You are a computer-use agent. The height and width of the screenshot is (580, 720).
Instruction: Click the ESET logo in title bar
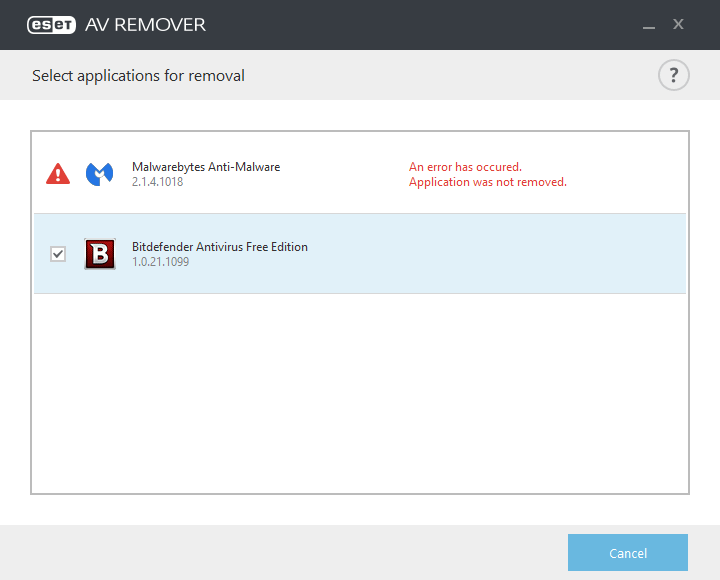point(51,25)
